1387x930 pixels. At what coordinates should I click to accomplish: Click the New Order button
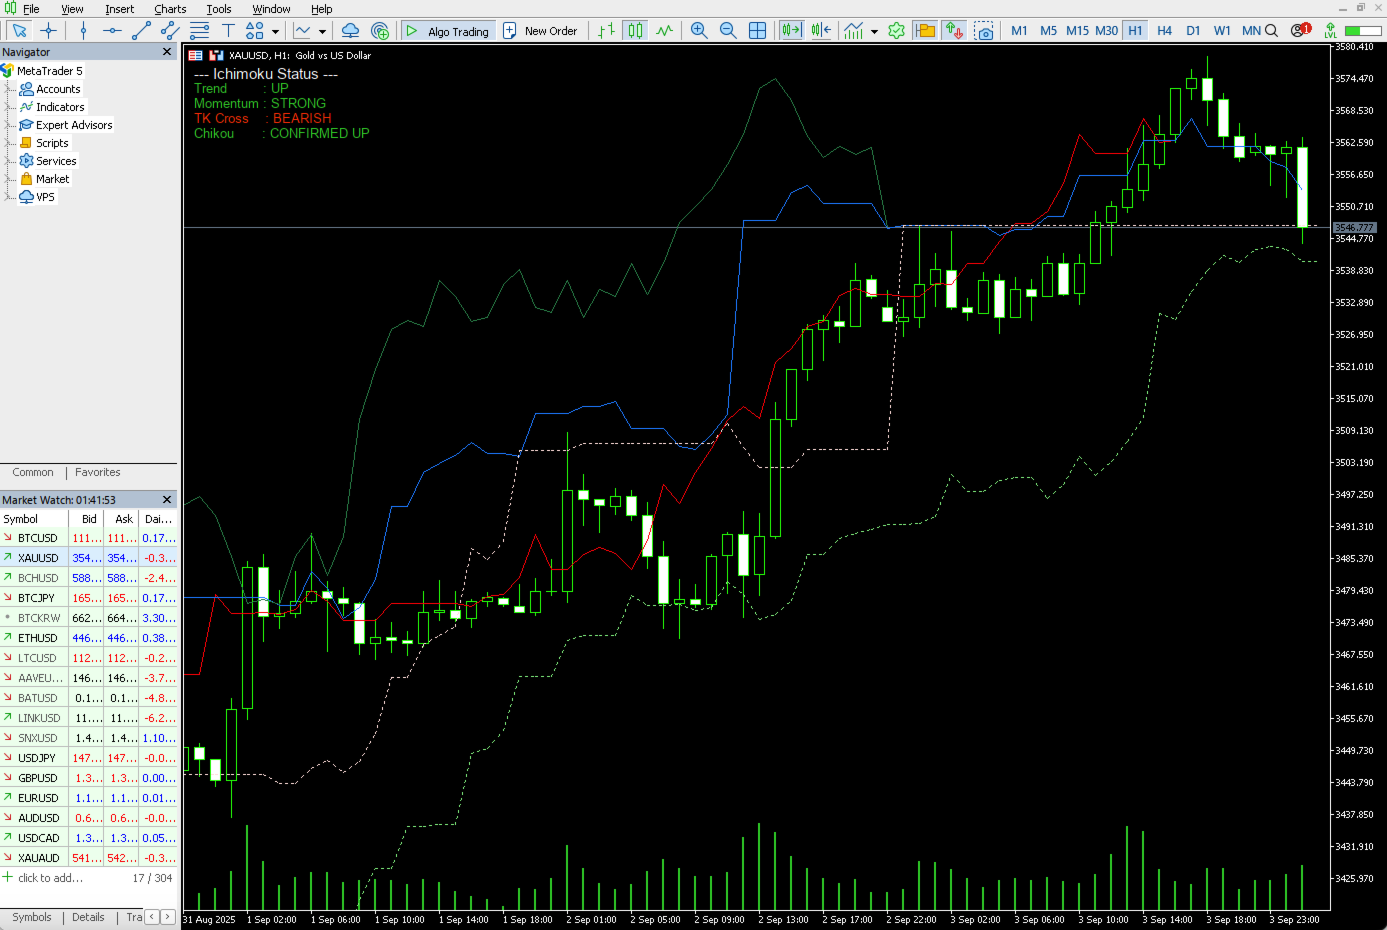tap(540, 31)
